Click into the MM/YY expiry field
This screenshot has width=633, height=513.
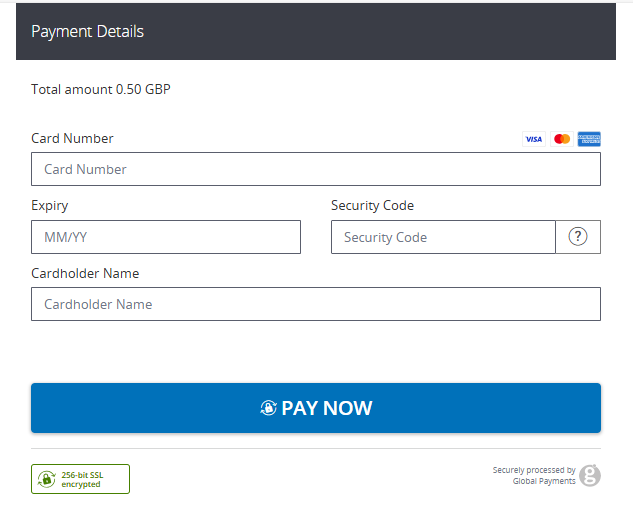point(166,237)
